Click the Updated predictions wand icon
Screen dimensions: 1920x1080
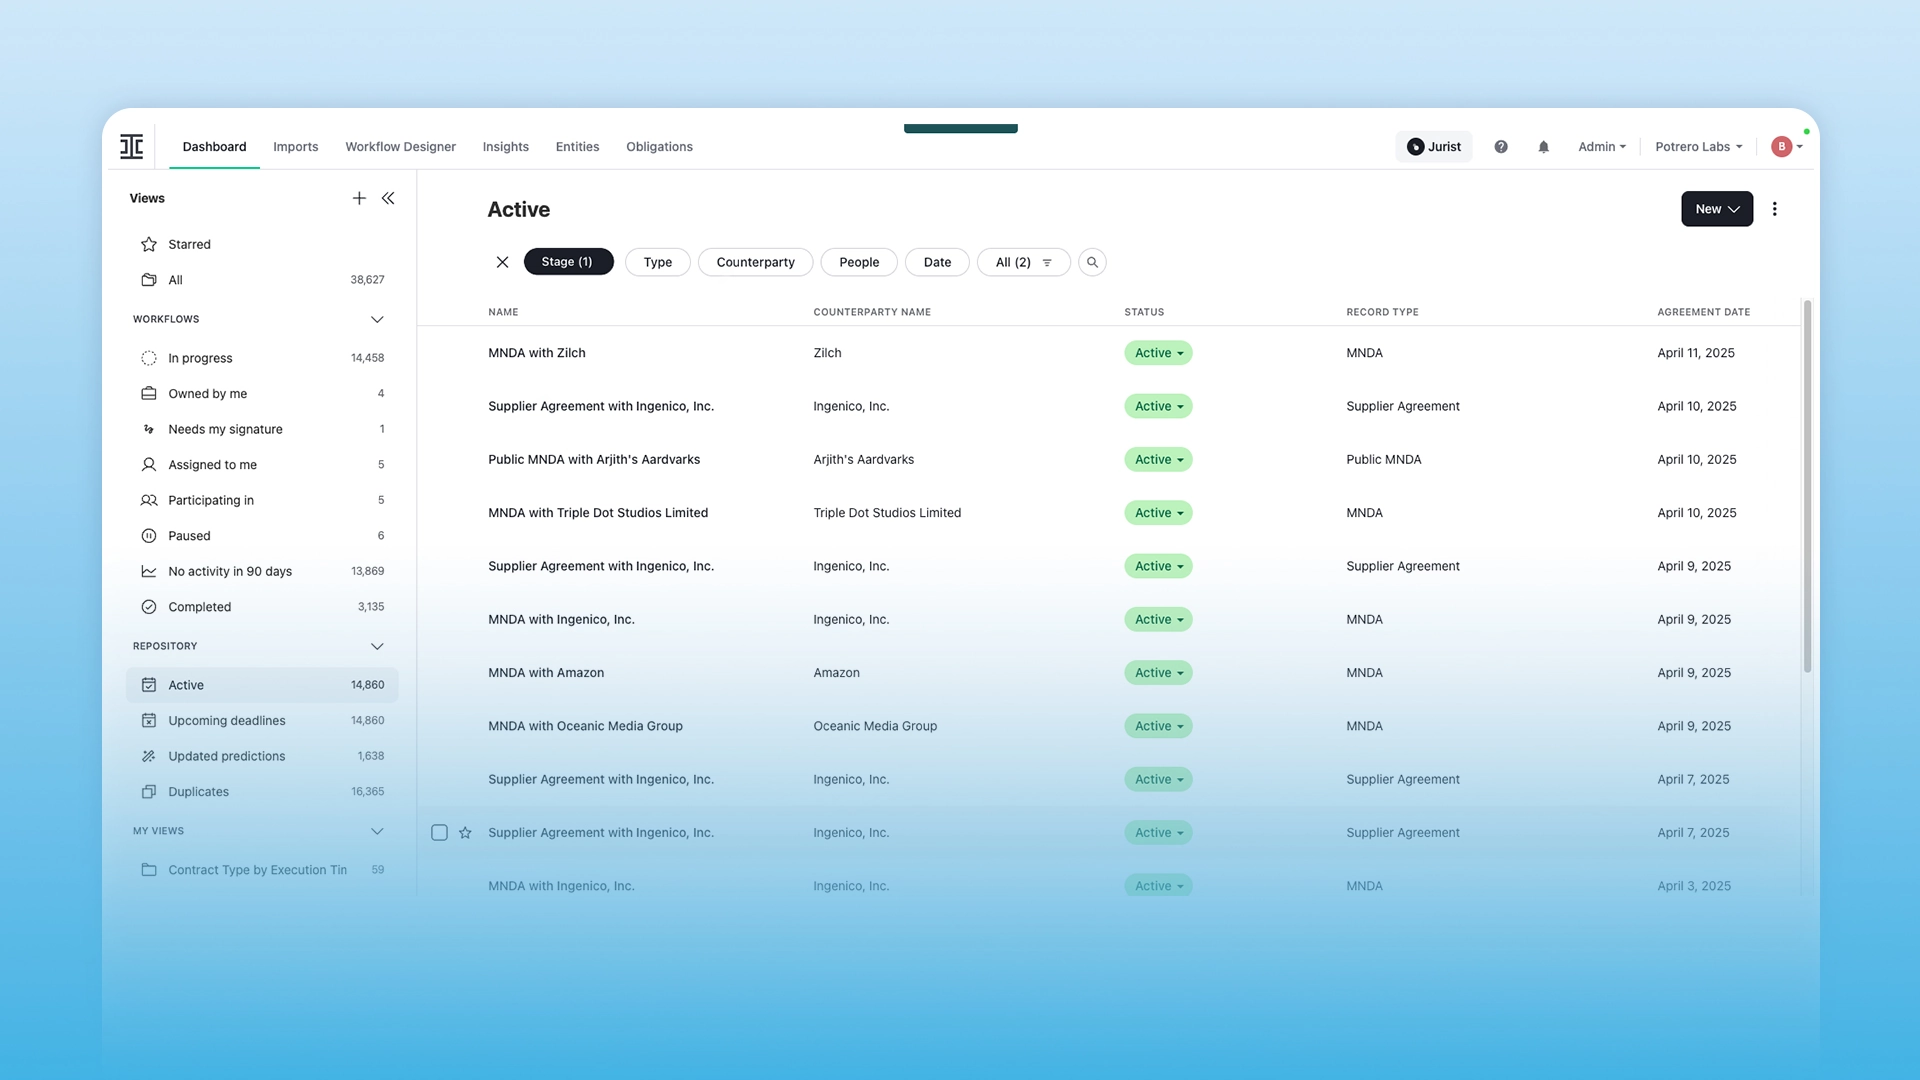point(149,756)
